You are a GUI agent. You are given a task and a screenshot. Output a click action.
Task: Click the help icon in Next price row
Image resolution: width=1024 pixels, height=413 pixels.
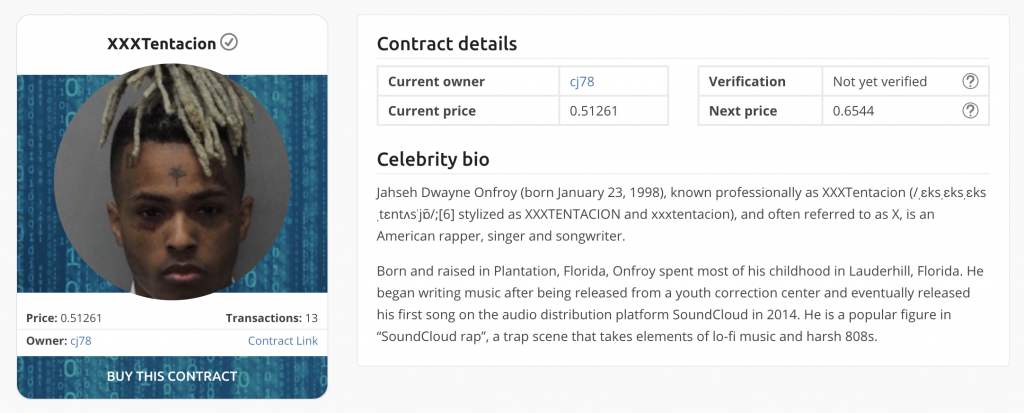click(970, 111)
